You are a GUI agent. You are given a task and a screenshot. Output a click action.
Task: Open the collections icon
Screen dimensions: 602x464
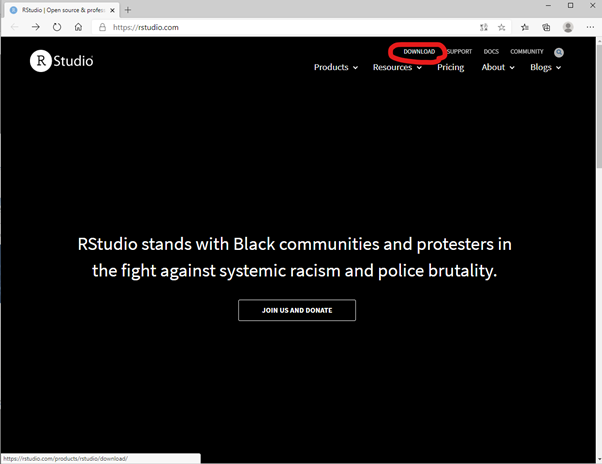[x=546, y=27]
